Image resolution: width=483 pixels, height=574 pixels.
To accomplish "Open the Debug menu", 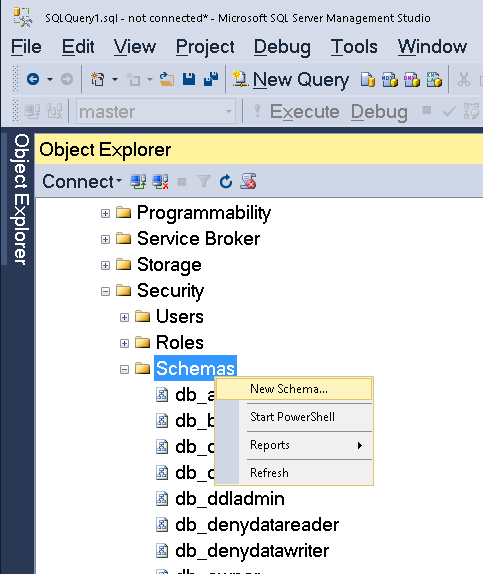I will (282, 48).
